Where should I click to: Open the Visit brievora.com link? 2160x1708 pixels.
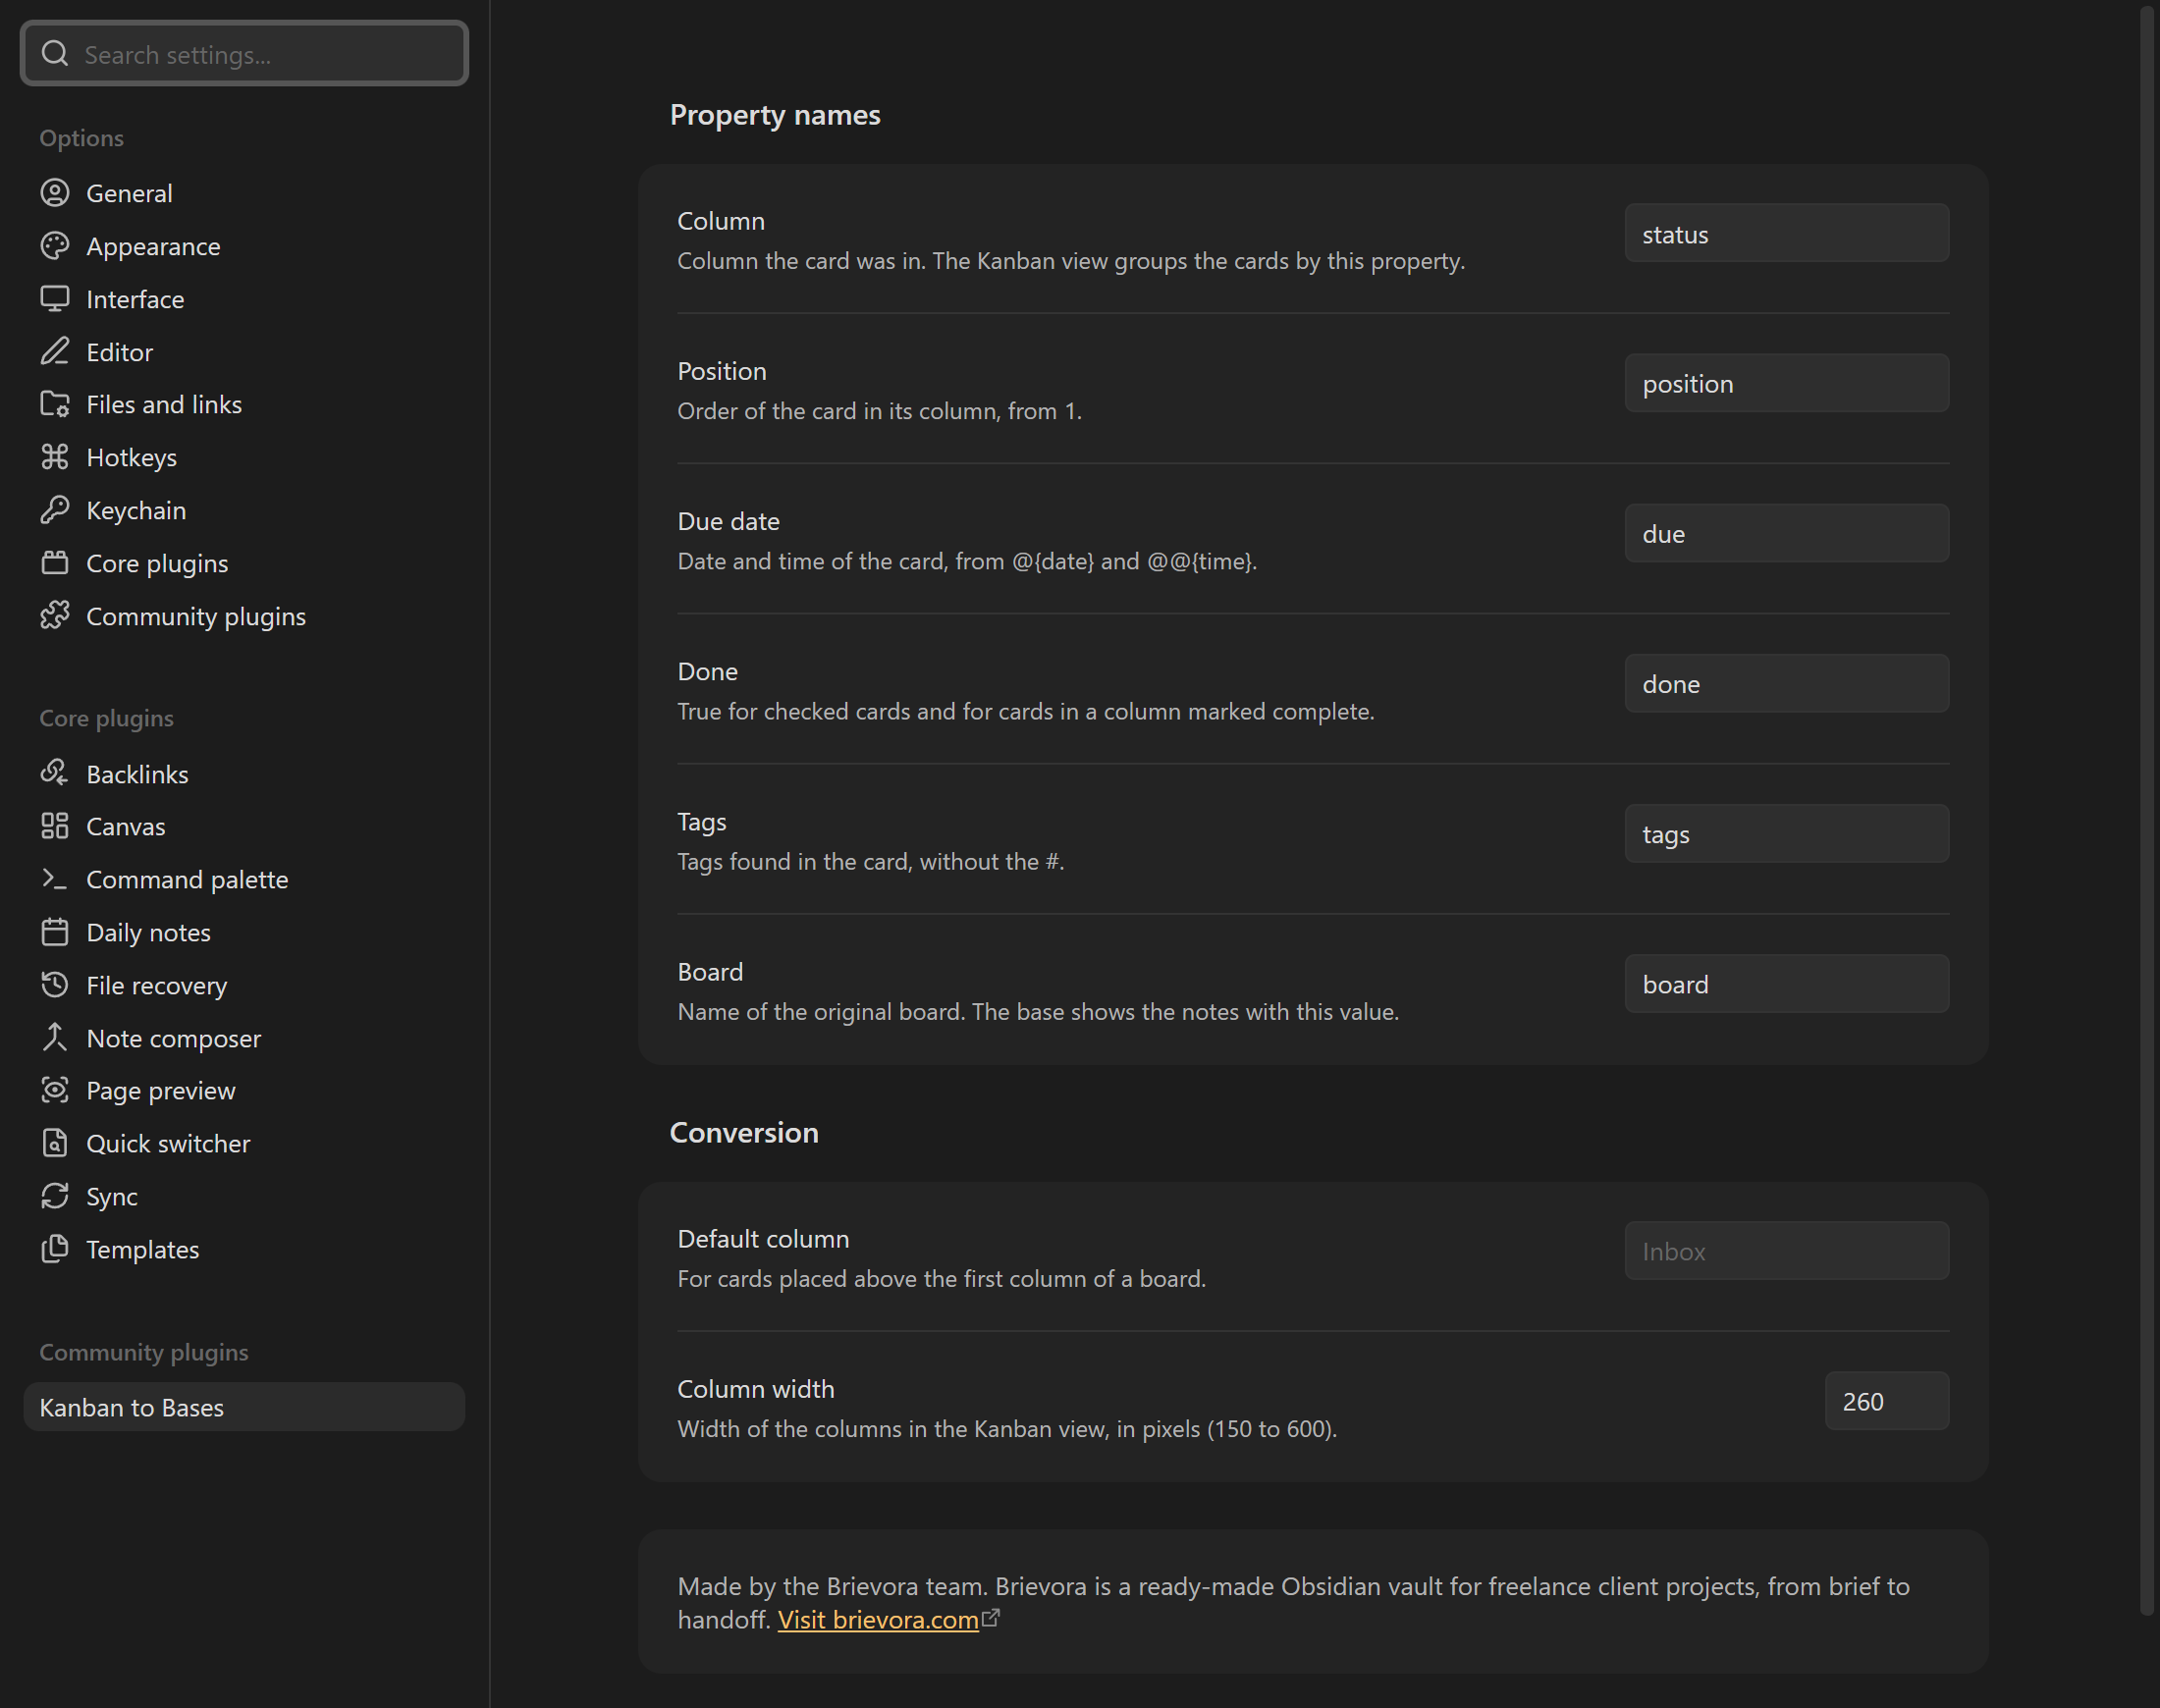point(878,1619)
